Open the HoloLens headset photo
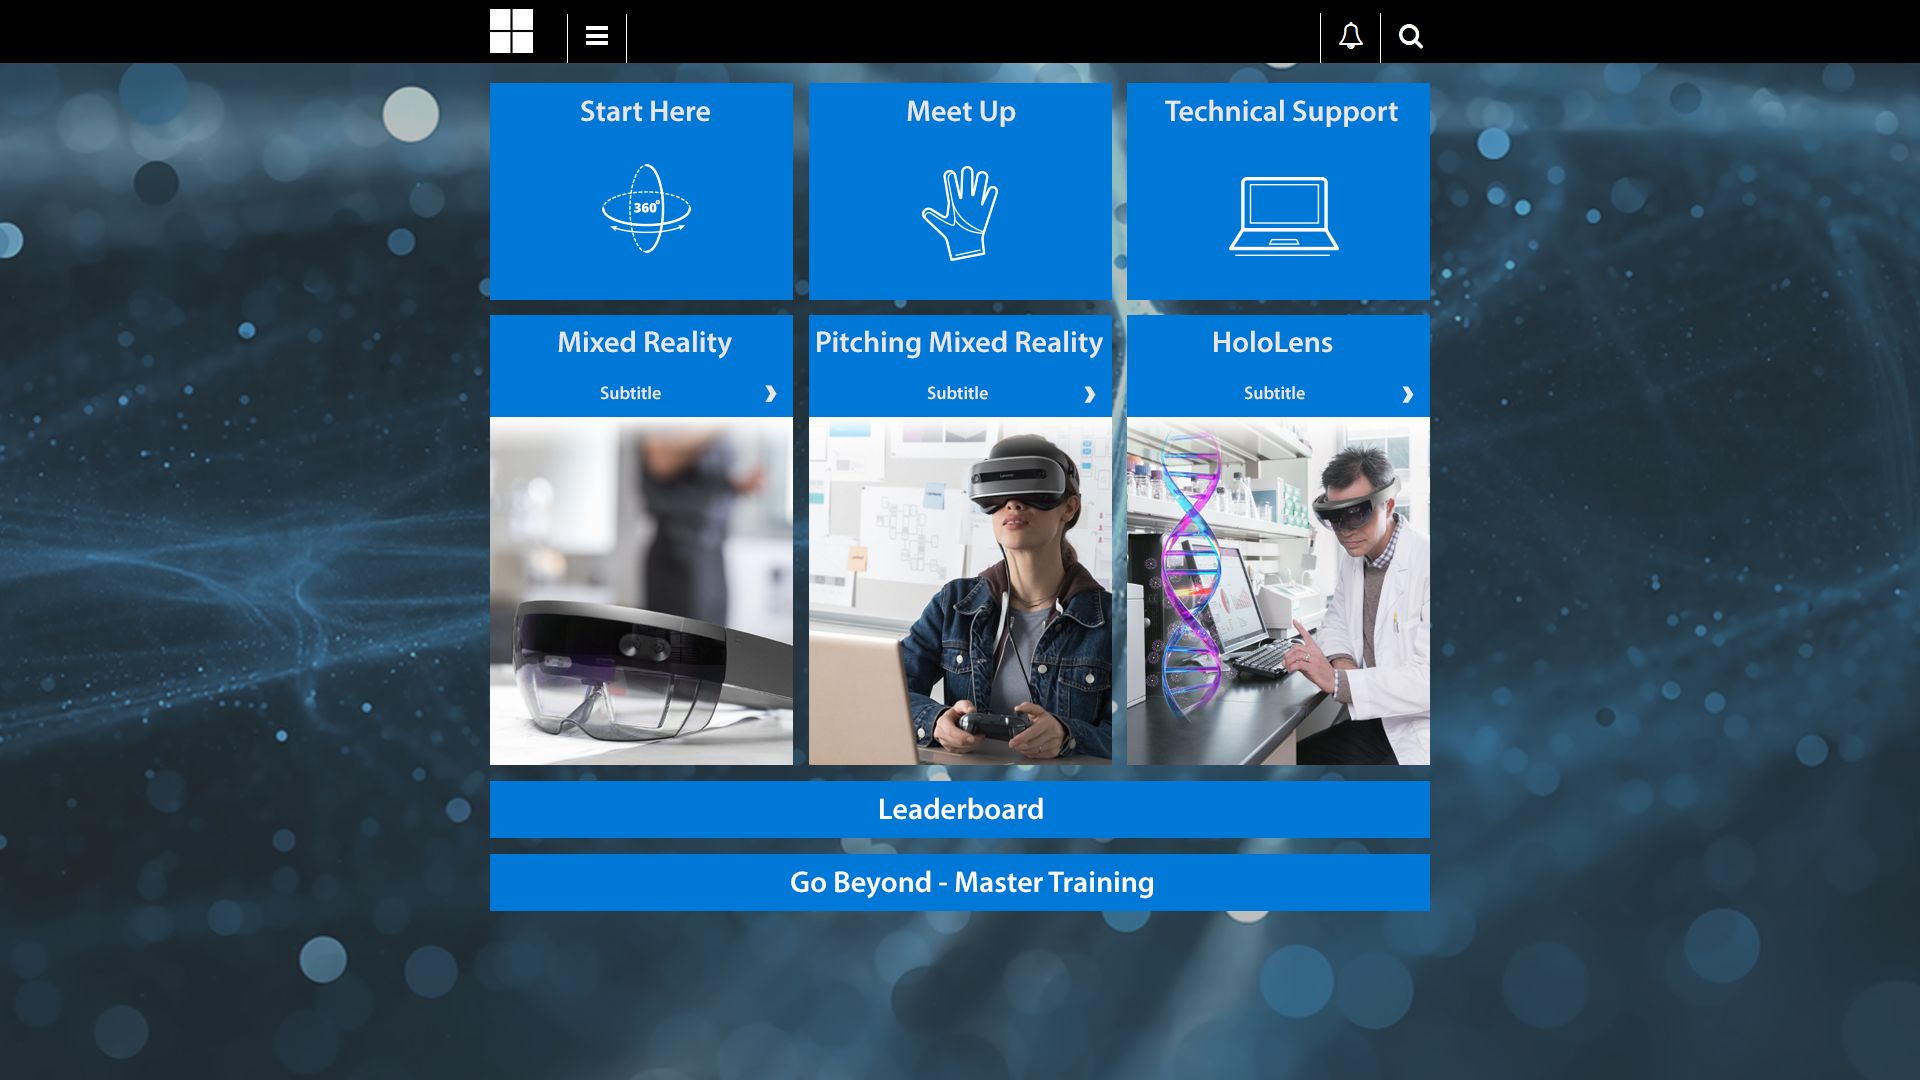 coord(641,591)
